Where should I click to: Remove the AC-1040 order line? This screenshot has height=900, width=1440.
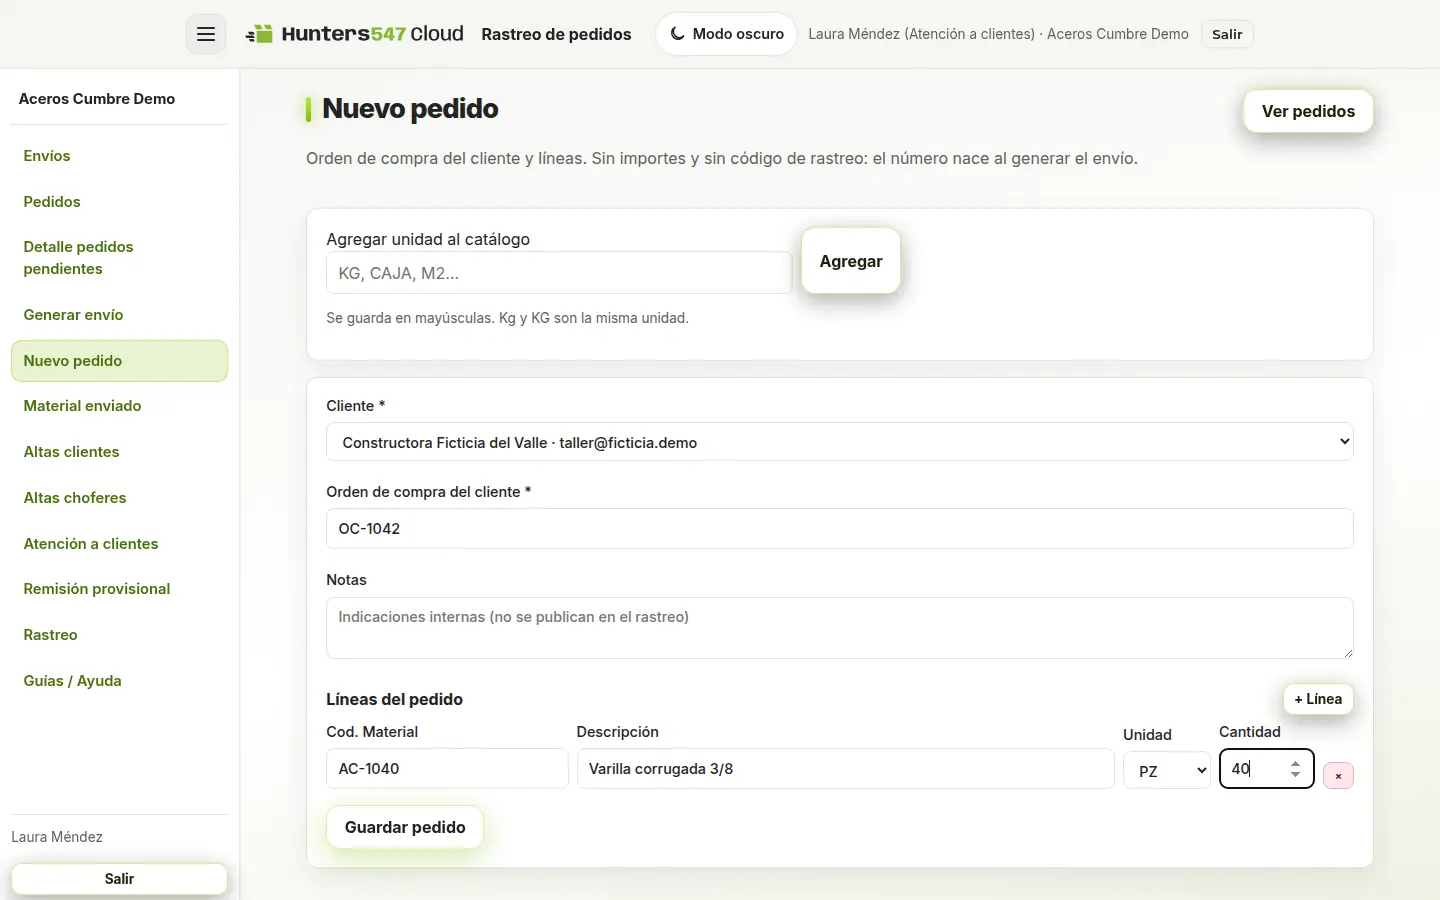(1338, 775)
